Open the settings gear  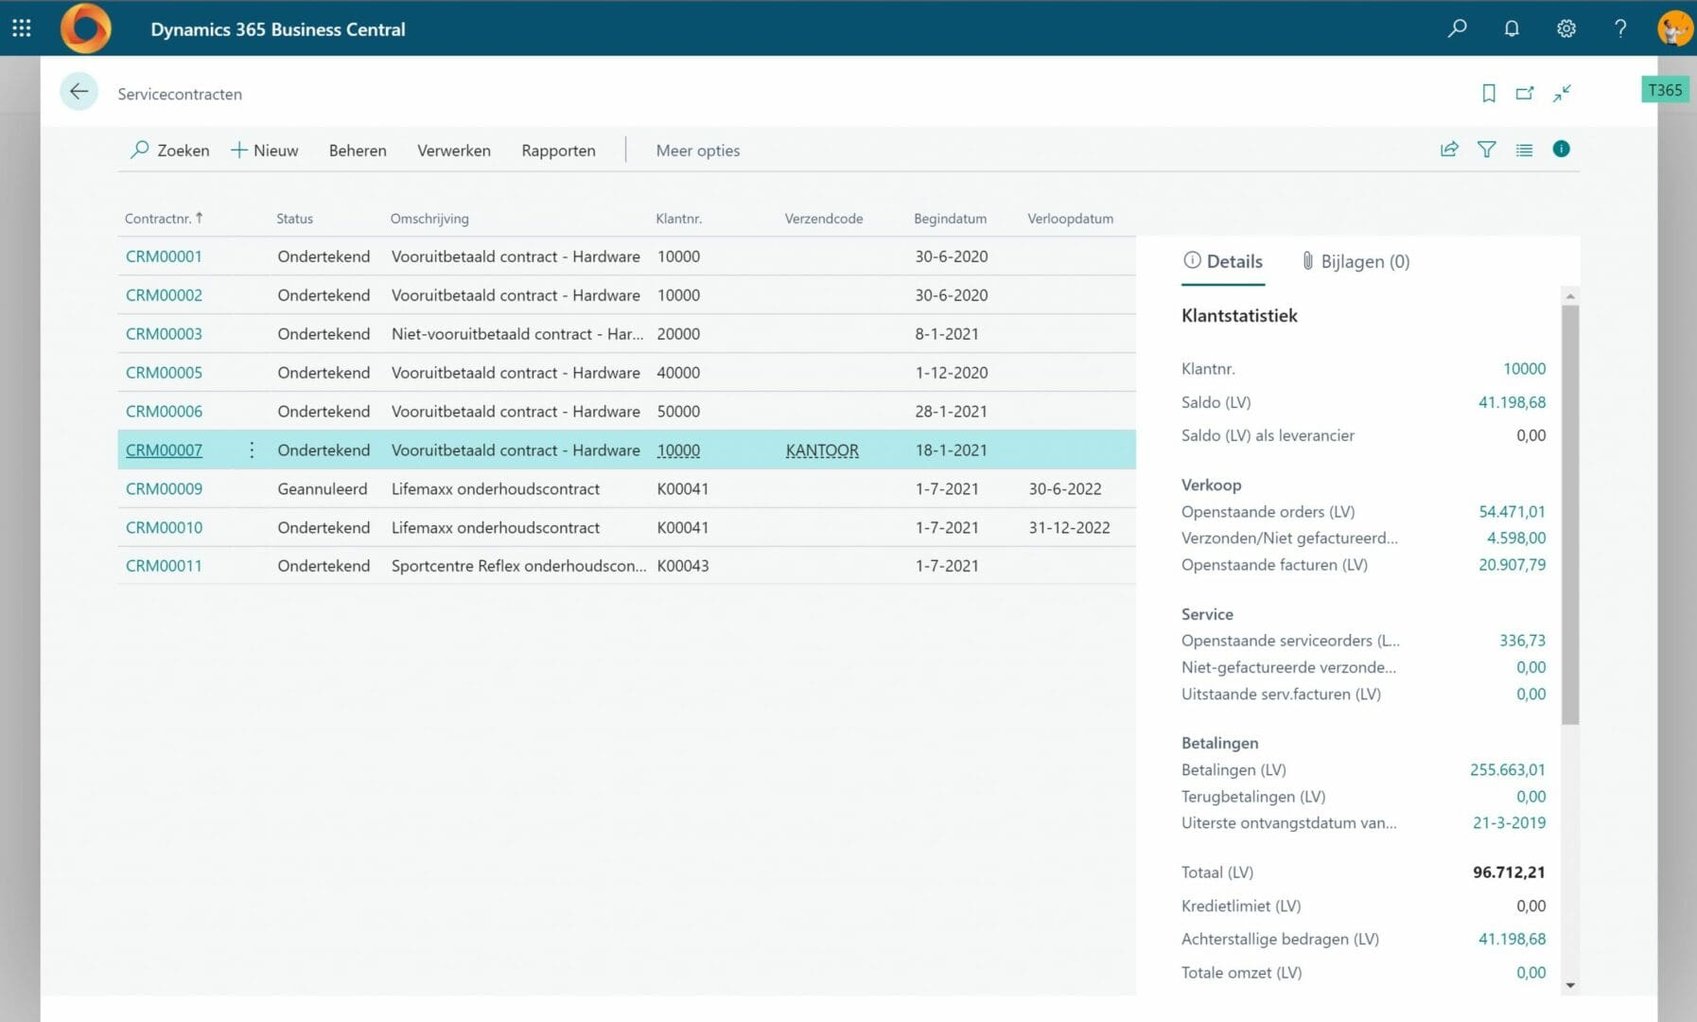click(1566, 28)
